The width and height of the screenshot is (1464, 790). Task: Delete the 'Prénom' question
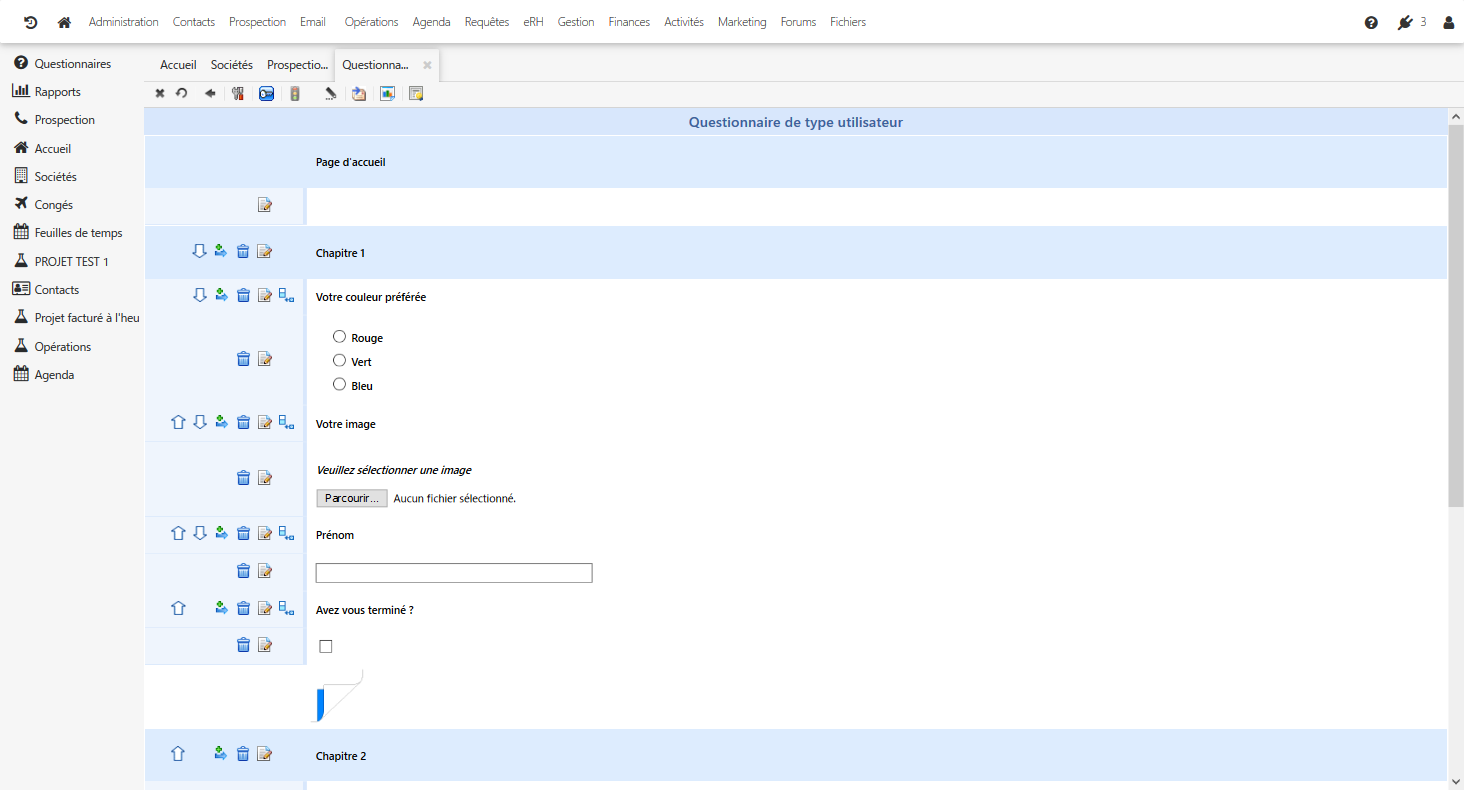point(243,533)
